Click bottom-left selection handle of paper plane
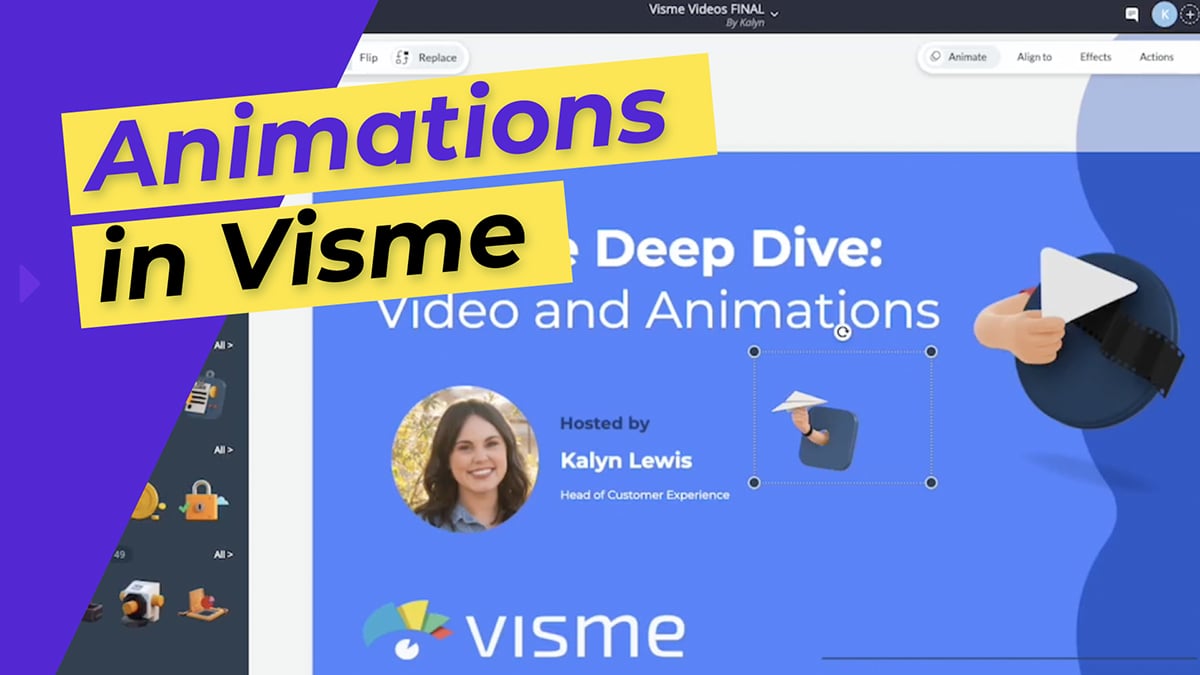 point(755,483)
